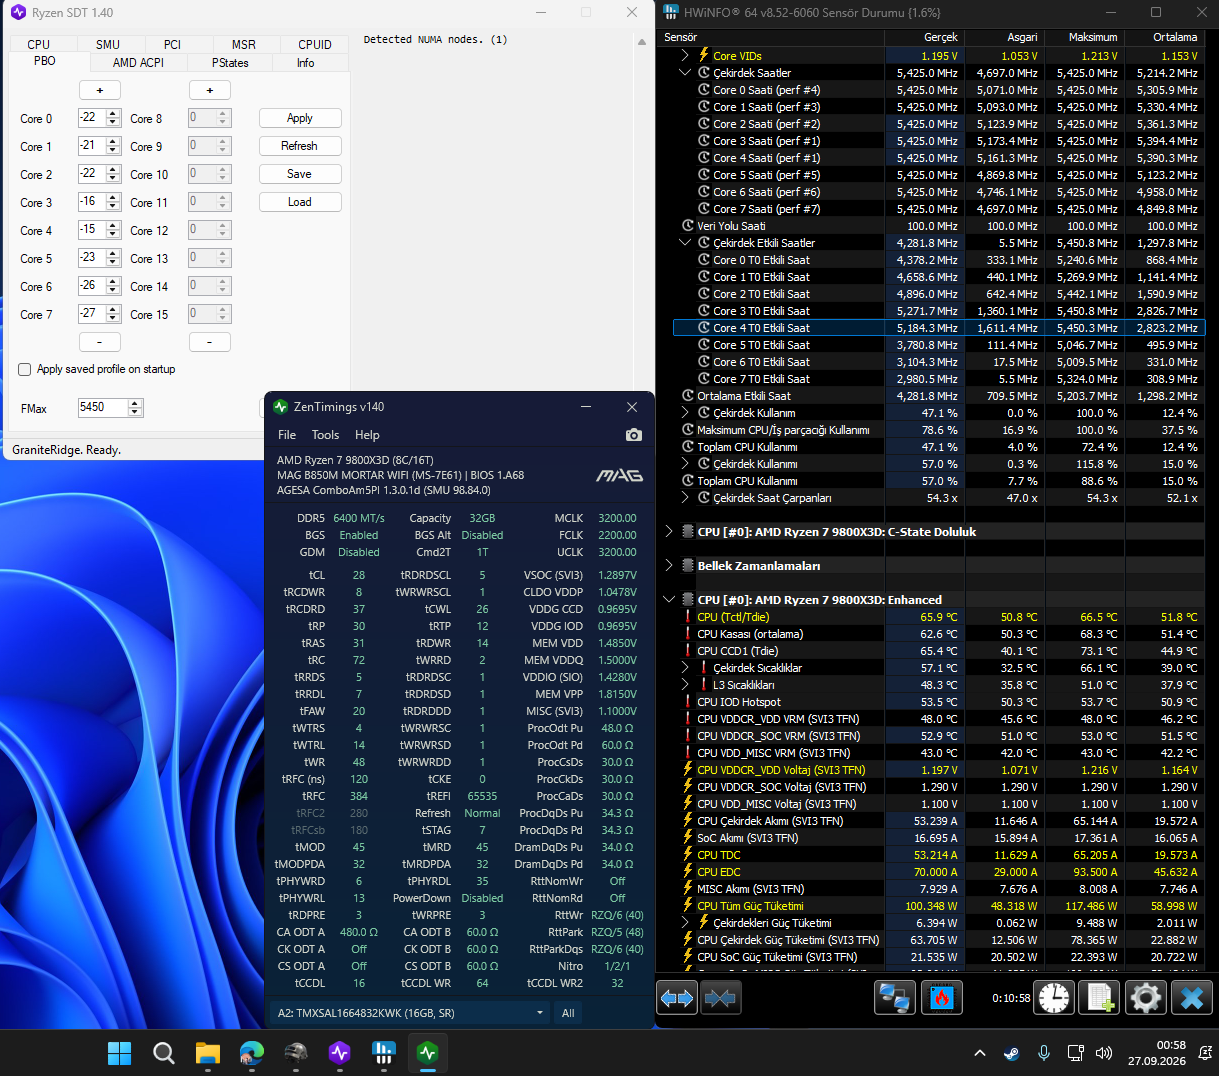Open HWiNFO network remote monitoring icon
This screenshot has height=1076, width=1219.
pyautogui.click(x=895, y=998)
